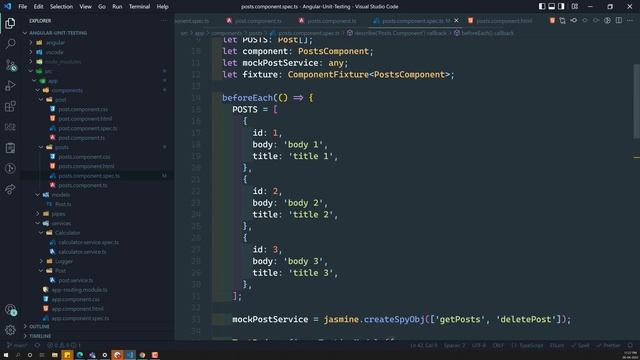Click the VS Code logo in title bar
640x360 pixels.
8,7
